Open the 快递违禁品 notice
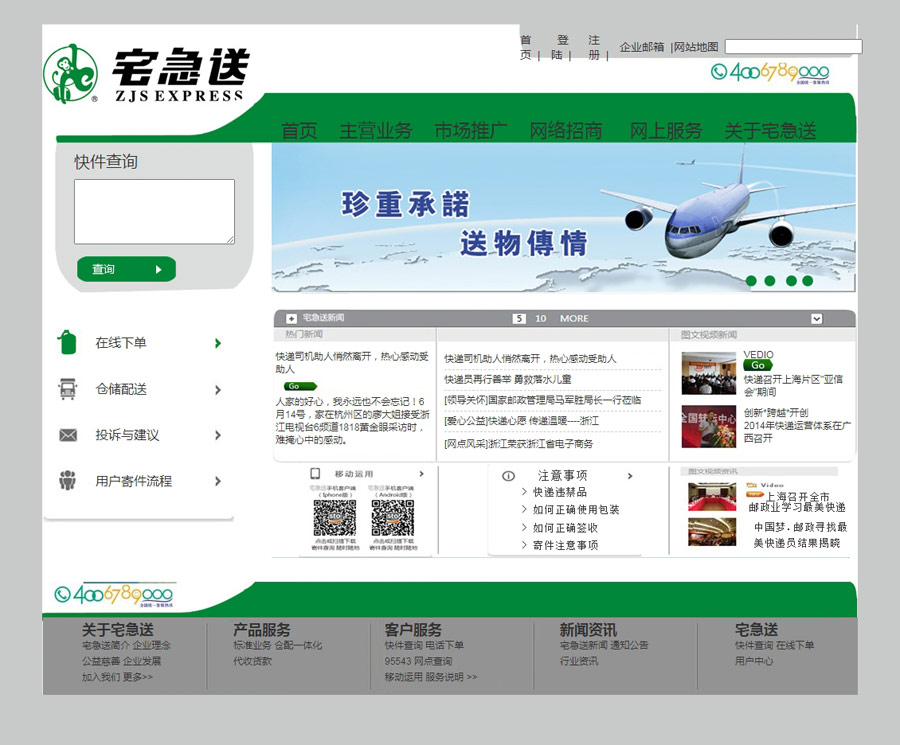This screenshot has width=900, height=745. 560,492
